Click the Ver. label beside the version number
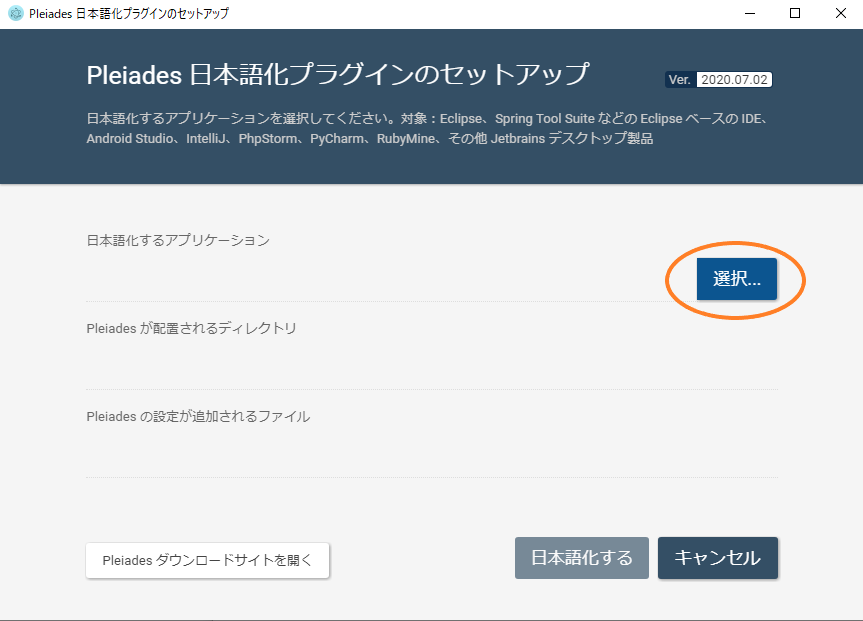863x621 pixels. [x=679, y=78]
